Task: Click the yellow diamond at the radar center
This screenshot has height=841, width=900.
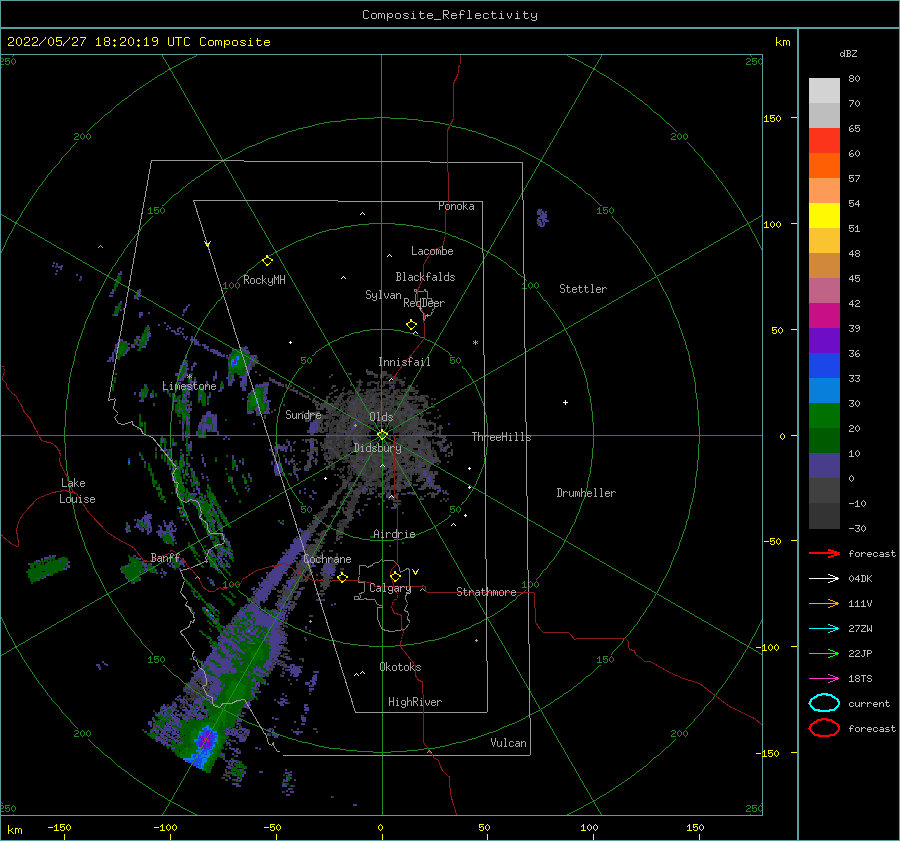Action: [382, 435]
